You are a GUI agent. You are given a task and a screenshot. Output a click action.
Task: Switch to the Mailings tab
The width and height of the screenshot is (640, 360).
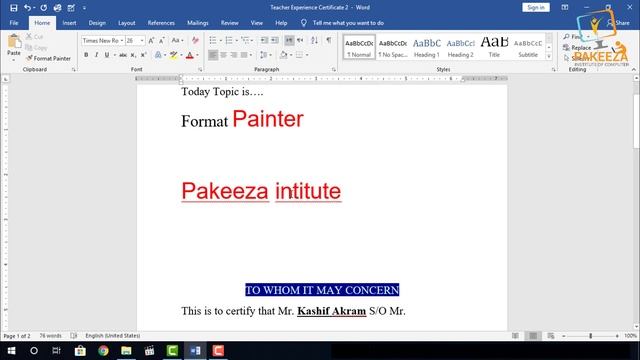(x=198, y=23)
